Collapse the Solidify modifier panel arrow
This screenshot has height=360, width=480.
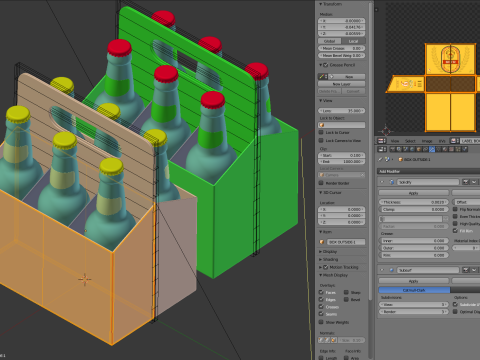point(382,182)
